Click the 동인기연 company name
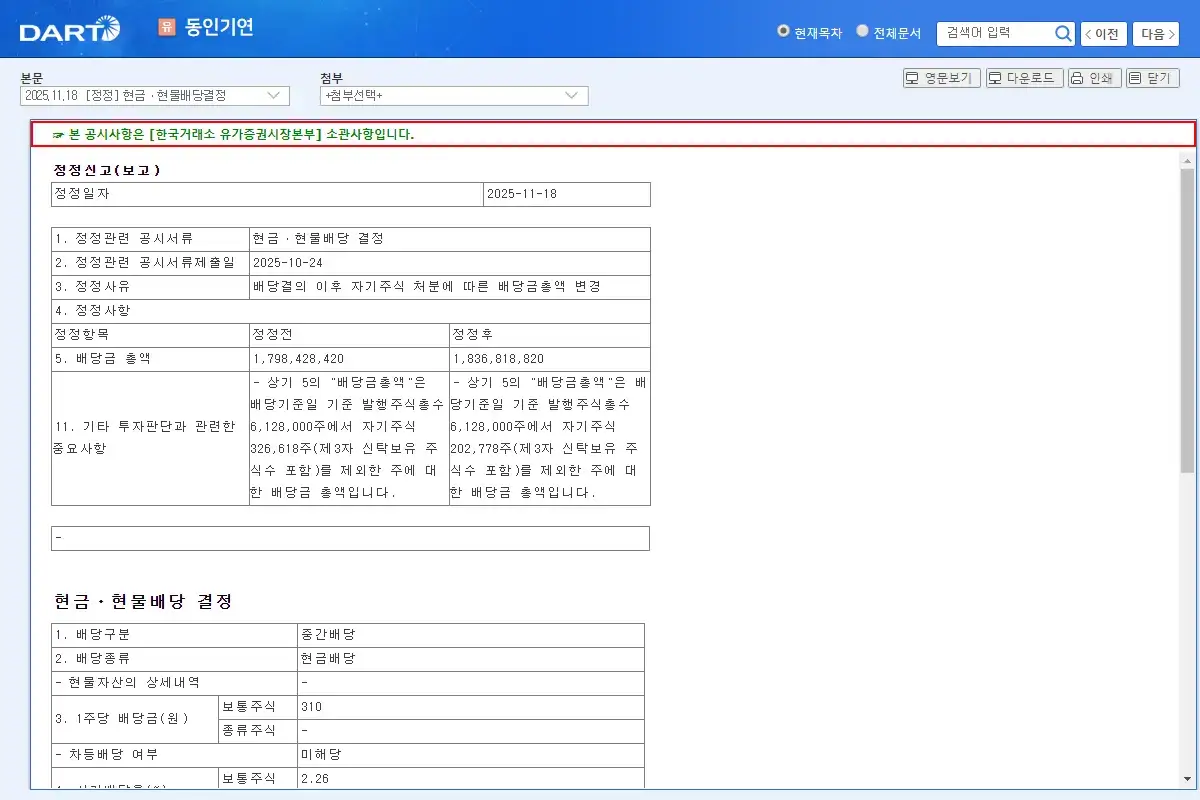Viewport: 1200px width, 800px height. 219,27
